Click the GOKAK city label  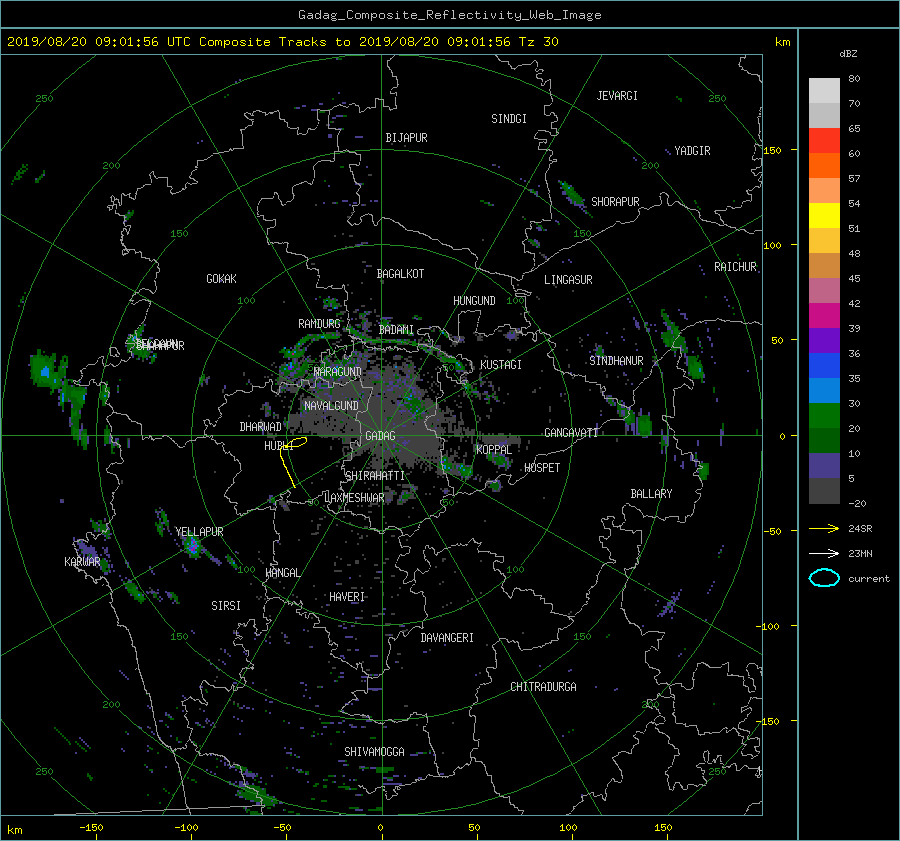[221, 279]
